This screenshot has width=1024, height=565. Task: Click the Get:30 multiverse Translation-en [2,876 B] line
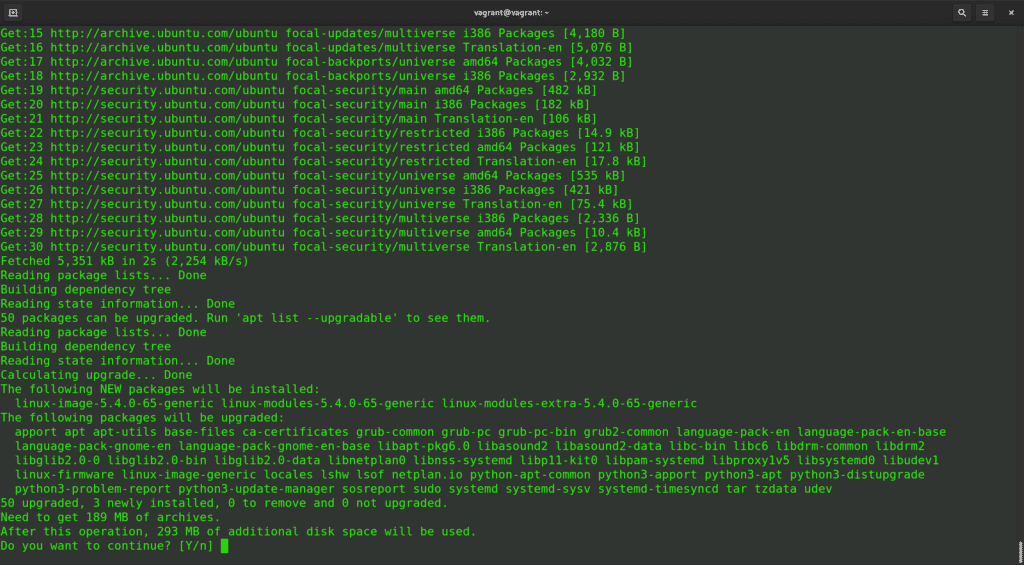pyautogui.click(x=324, y=248)
